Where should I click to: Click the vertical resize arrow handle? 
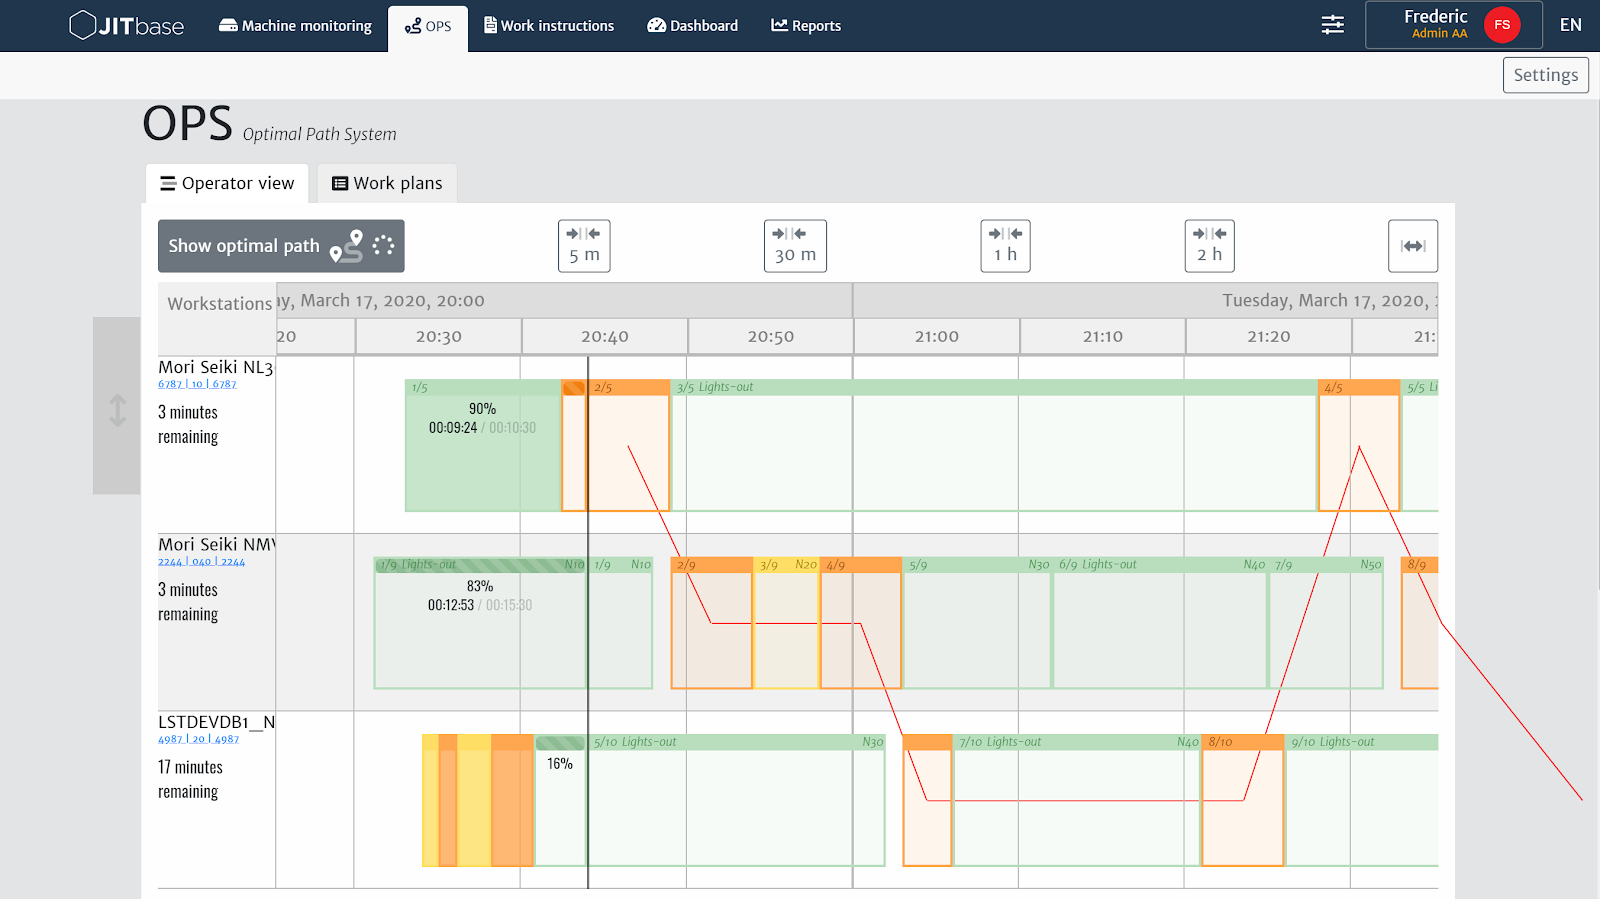117,410
